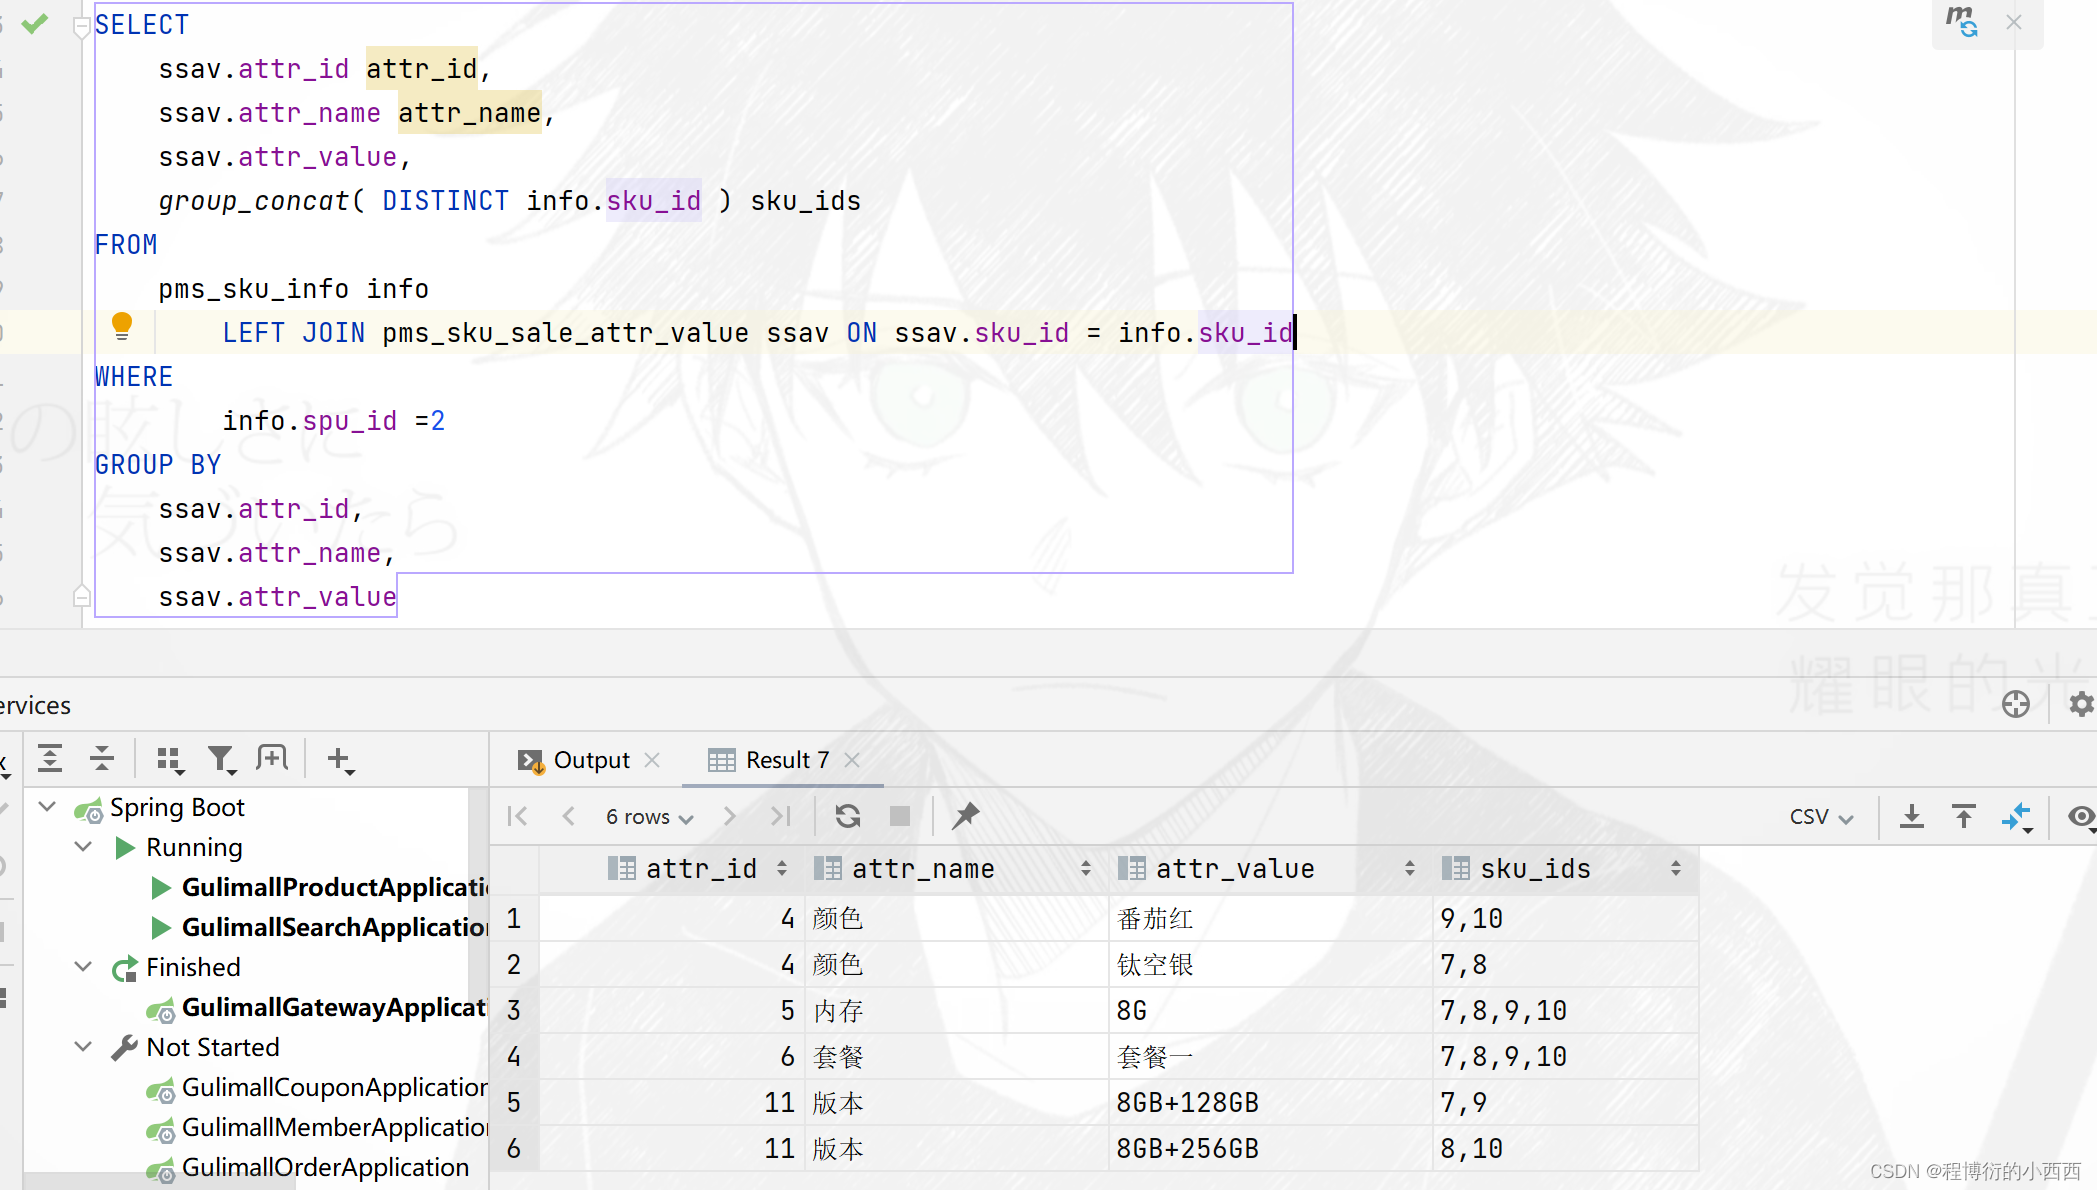Viewport: 2097px width, 1190px height.
Task: Click the 8GB+128GB attr_value cell
Action: point(1187,1102)
